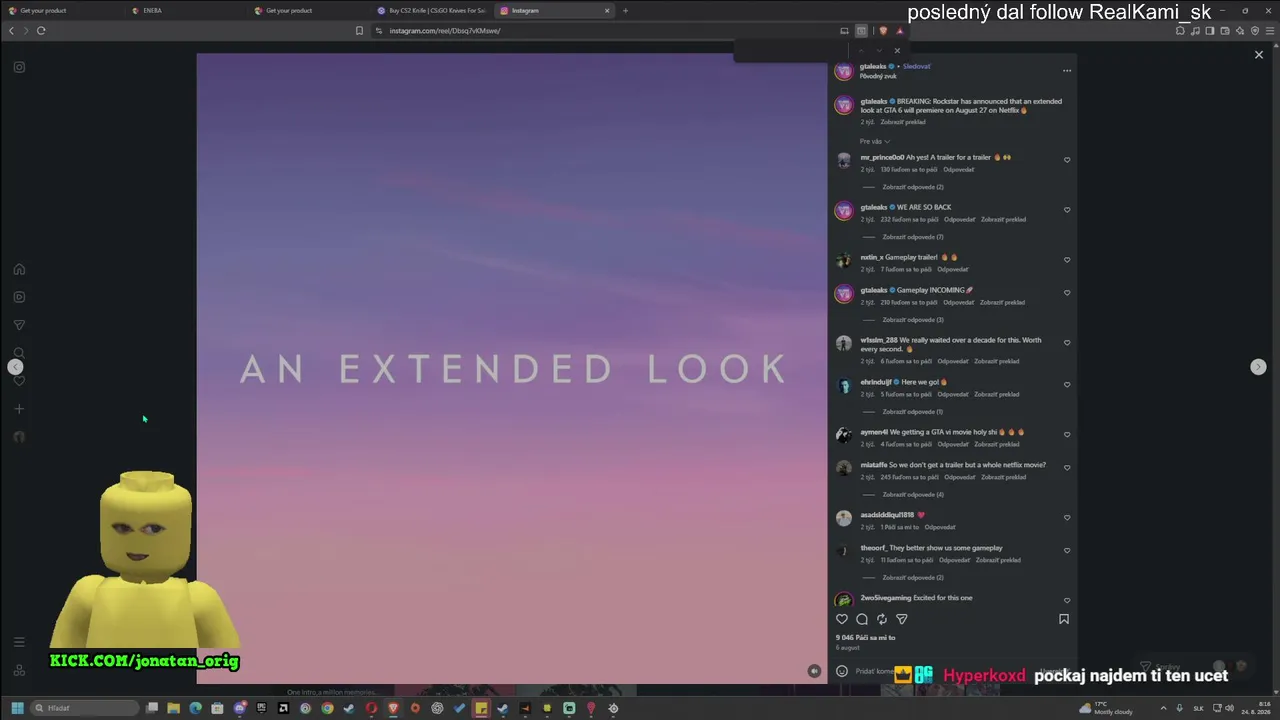The width and height of the screenshot is (1280, 720).
Task: Click the Windows taskbar search box
Action: click(84, 708)
